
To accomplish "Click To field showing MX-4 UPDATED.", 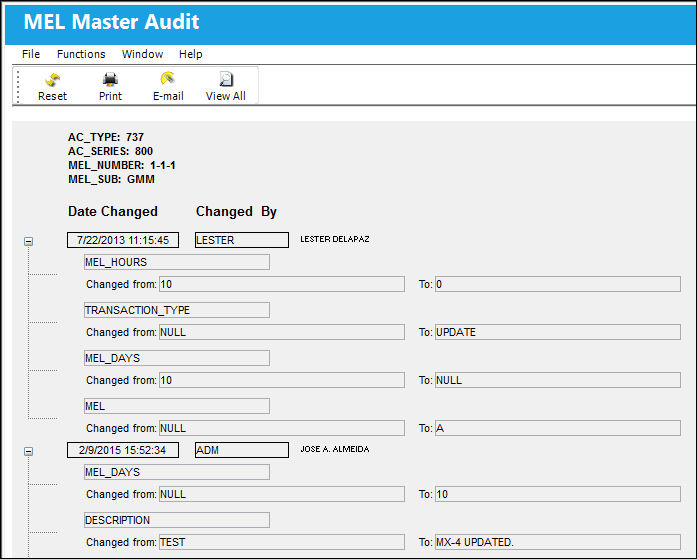I will pos(558,543).
